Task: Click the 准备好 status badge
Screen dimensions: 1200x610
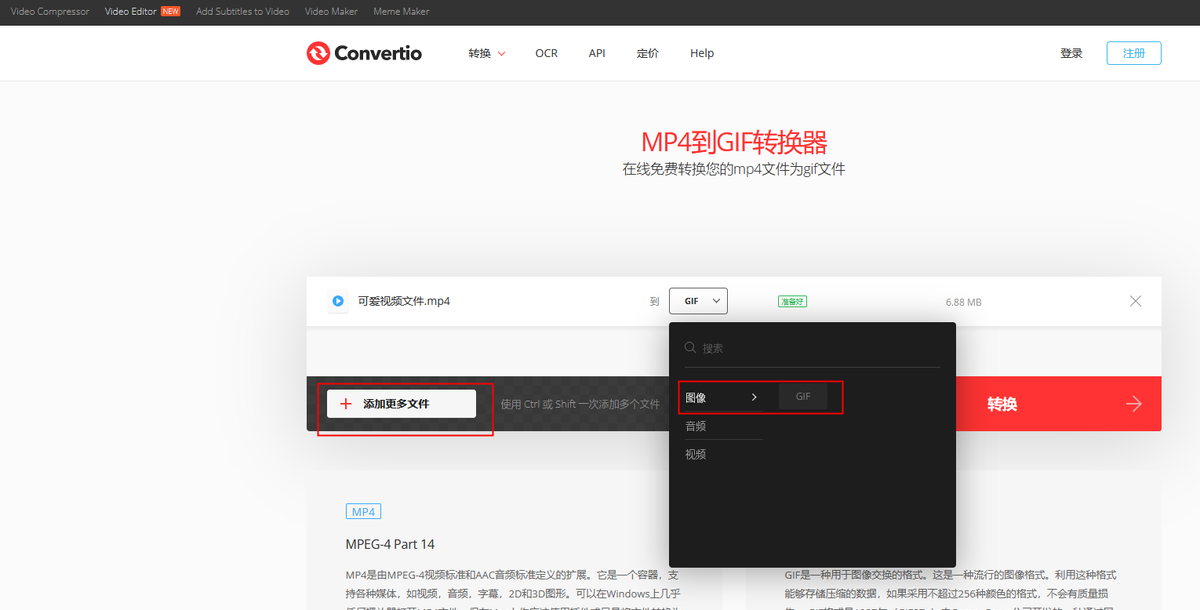Action: click(x=792, y=301)
